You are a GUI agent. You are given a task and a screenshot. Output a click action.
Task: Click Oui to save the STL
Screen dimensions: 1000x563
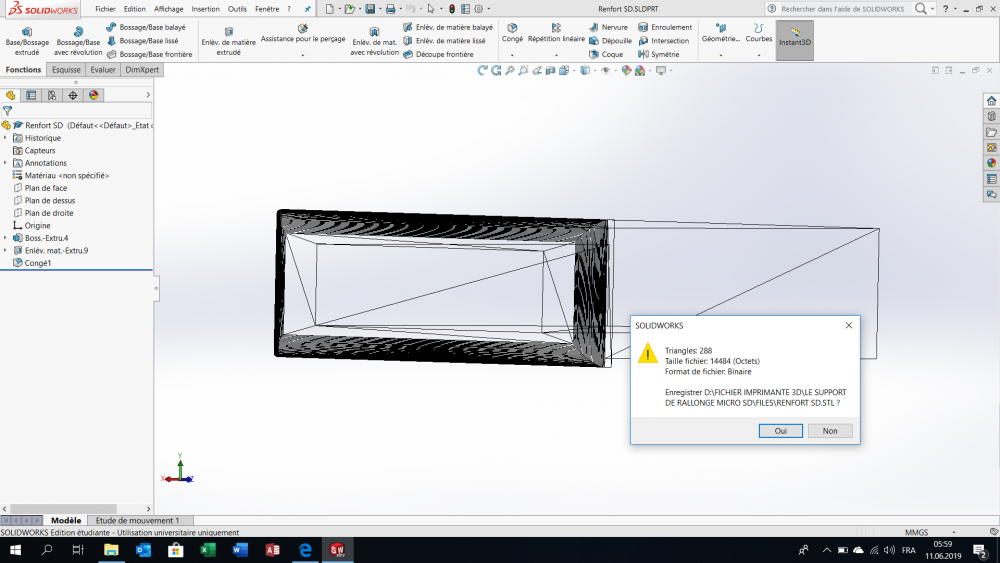(781, 431)
